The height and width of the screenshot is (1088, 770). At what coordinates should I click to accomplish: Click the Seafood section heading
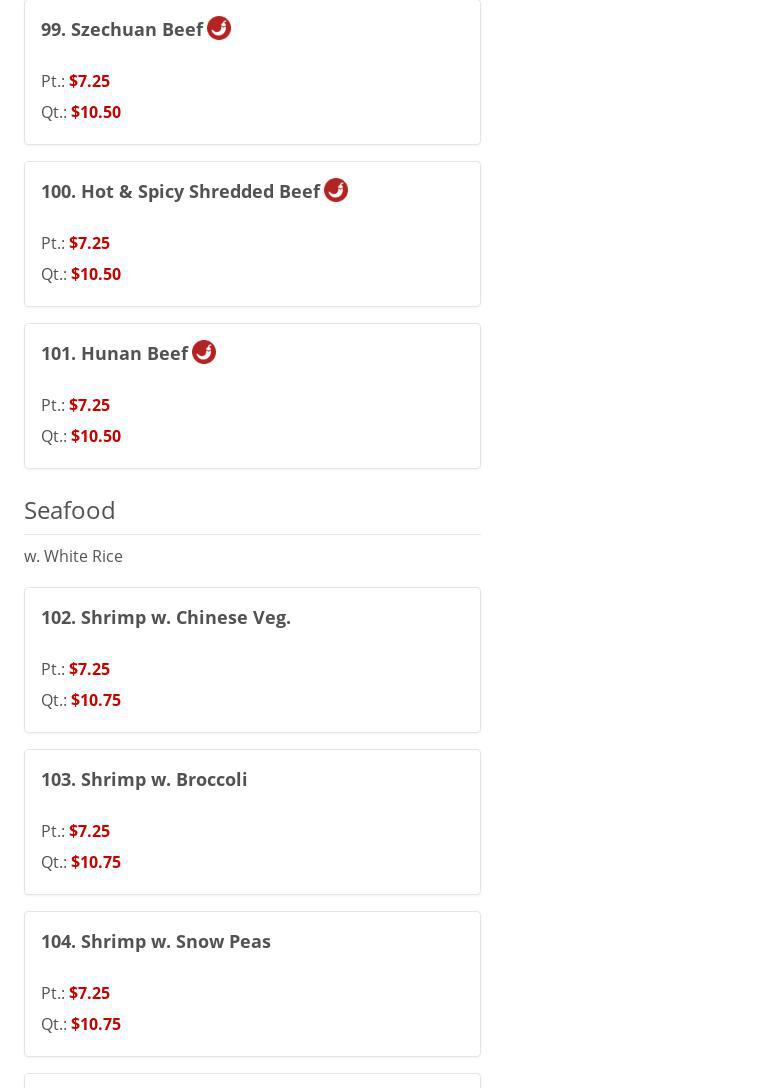70,510
